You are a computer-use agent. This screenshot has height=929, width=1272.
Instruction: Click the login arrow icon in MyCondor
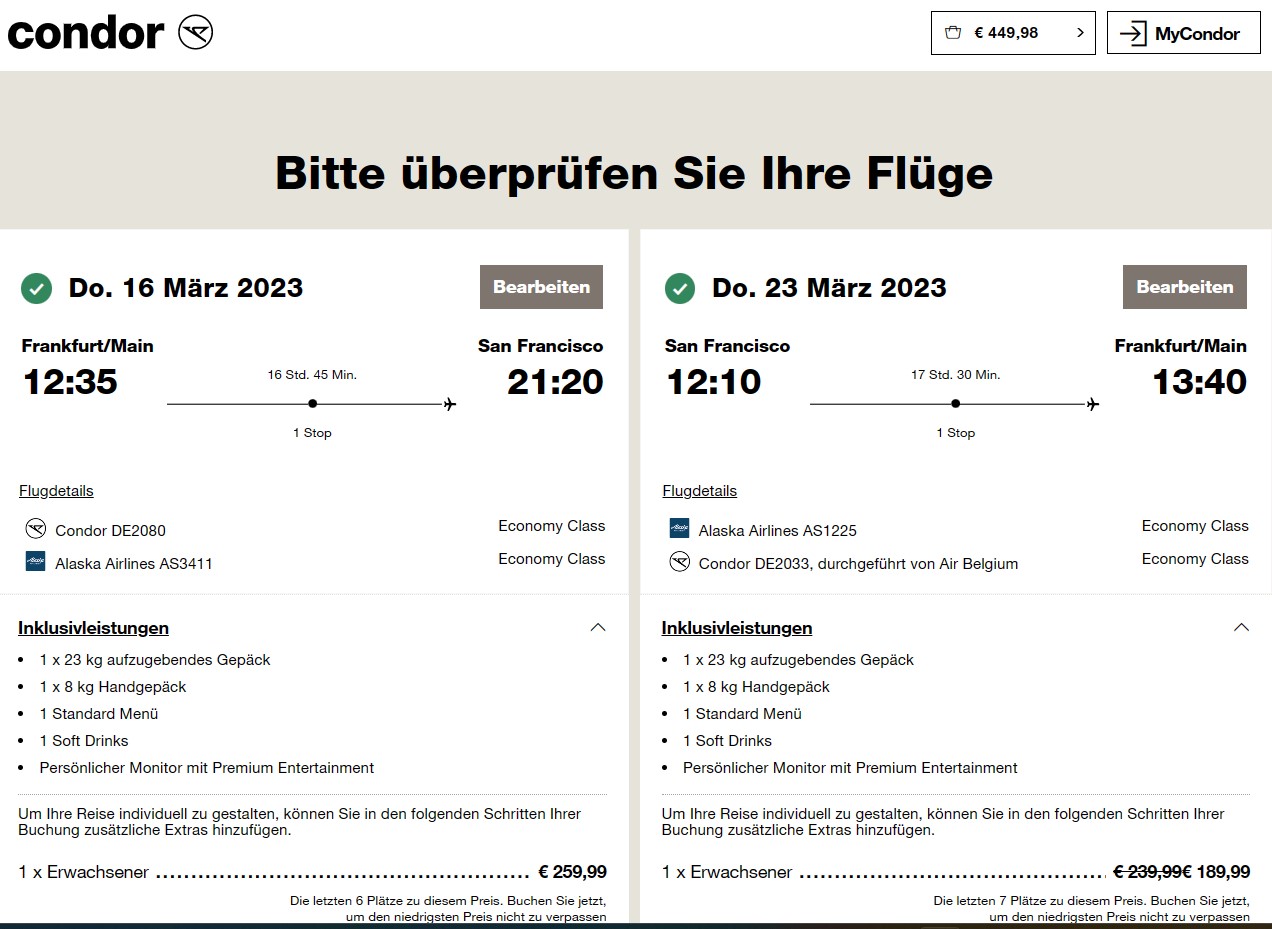pyautogui.click(x=1133, y=33)
